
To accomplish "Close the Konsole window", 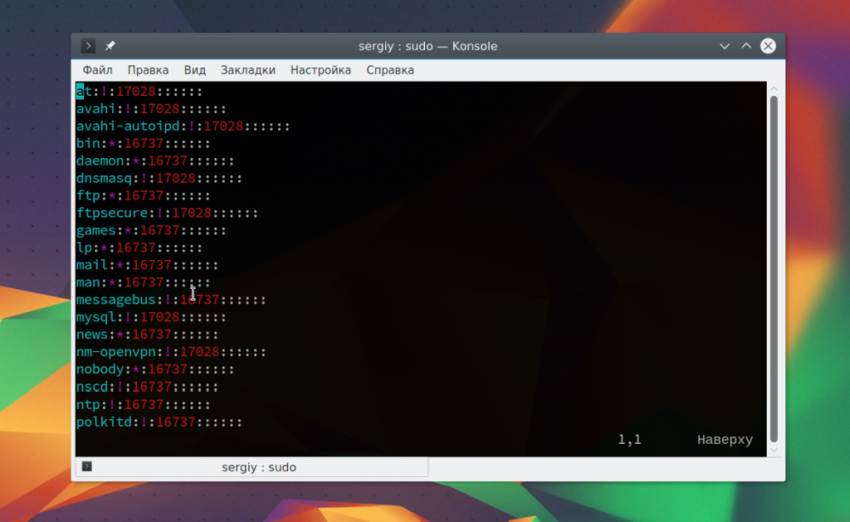I will click(768, 46).
